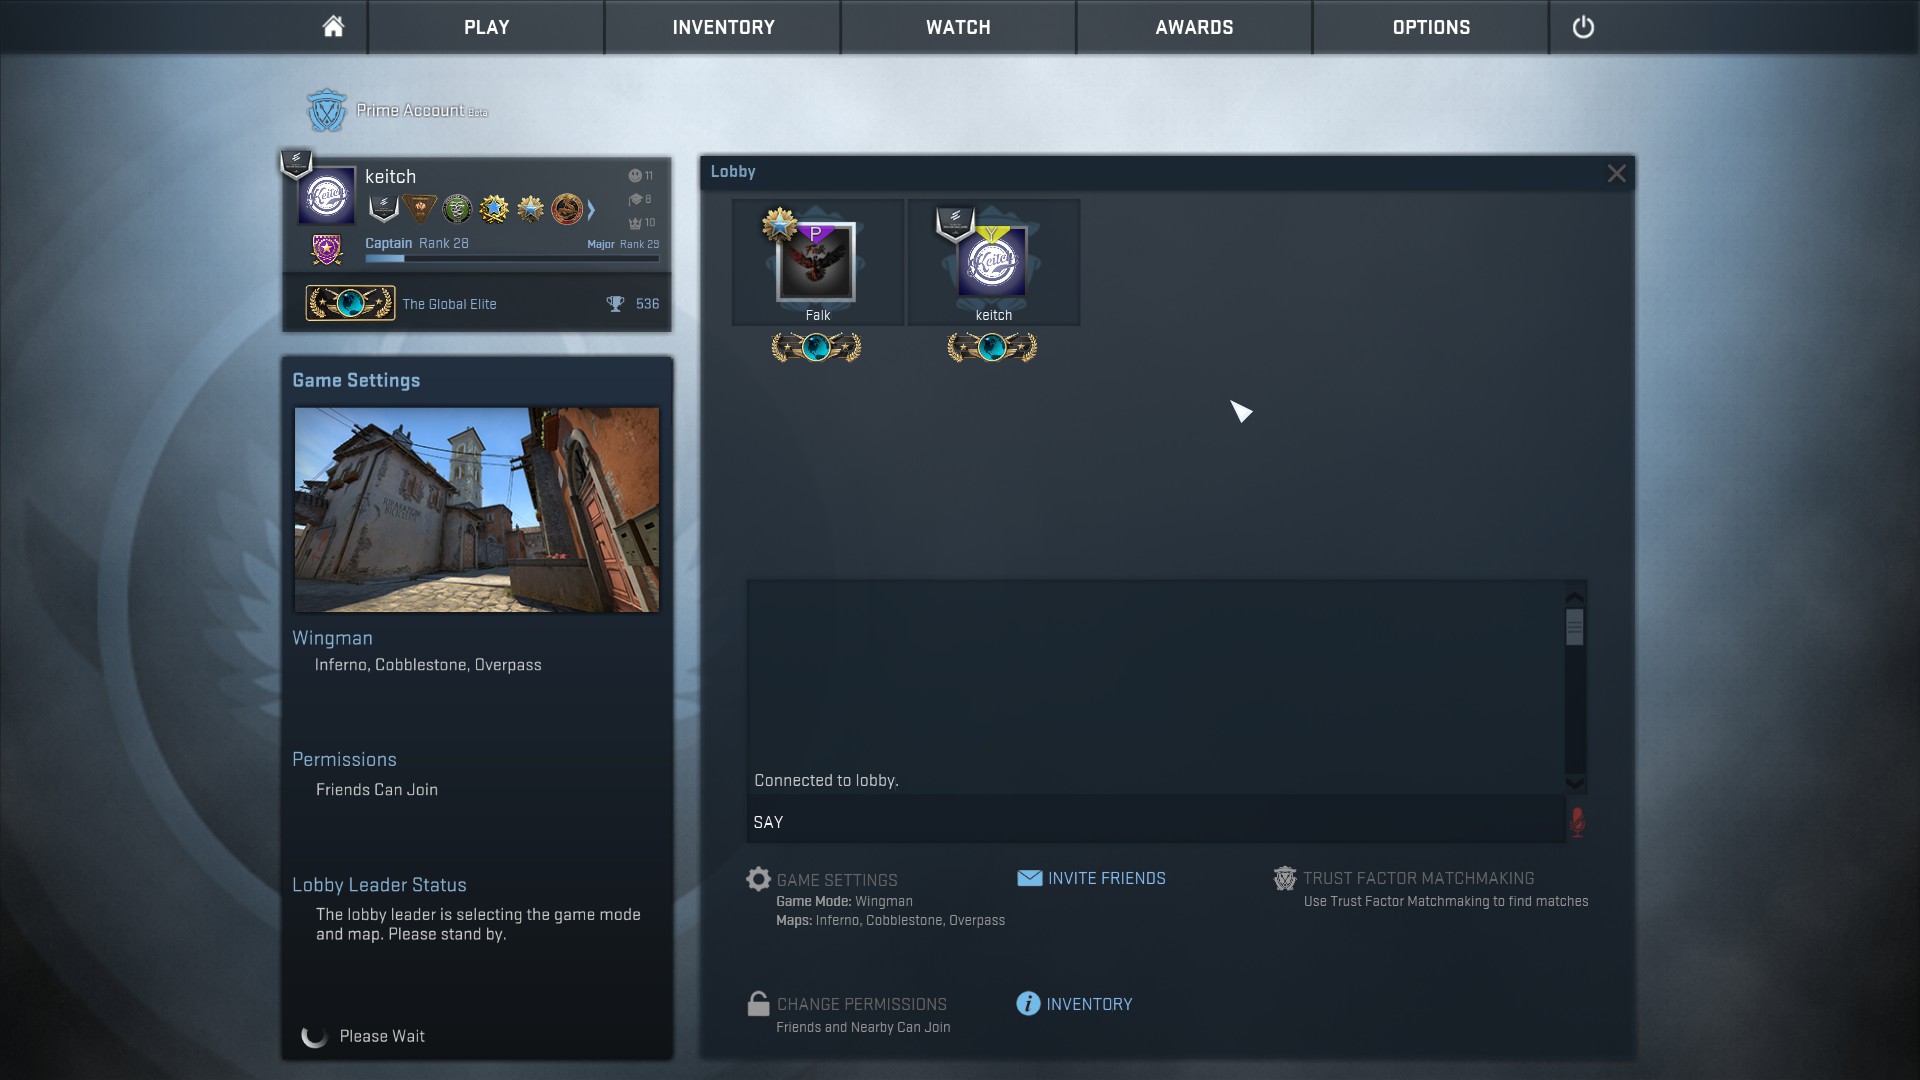This screenshot has width=1920, height=1080.
Task: Click the Inventory info icon
Action: pos(1028,1003)
